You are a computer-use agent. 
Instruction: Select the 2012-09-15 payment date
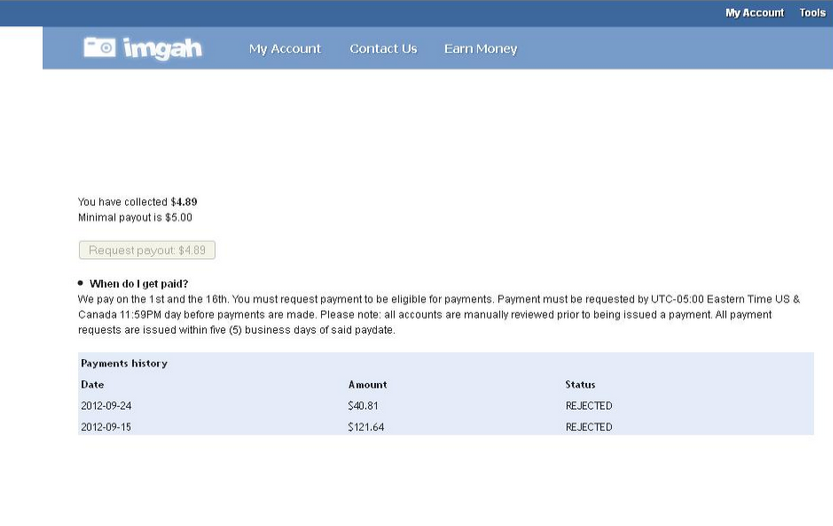click(106, 427)
